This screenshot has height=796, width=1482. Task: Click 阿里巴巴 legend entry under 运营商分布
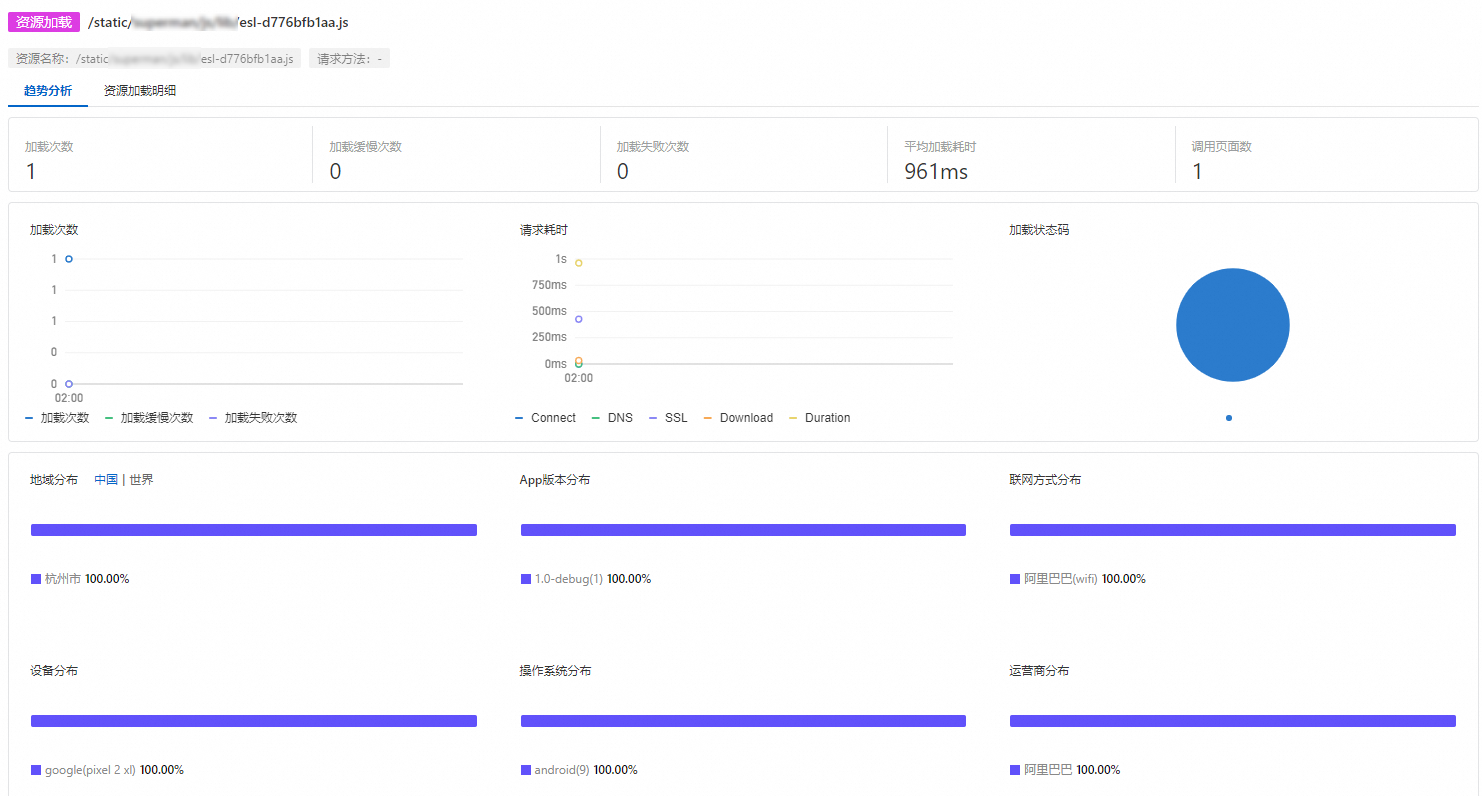pyautogui.click(x=1065, y=770)
